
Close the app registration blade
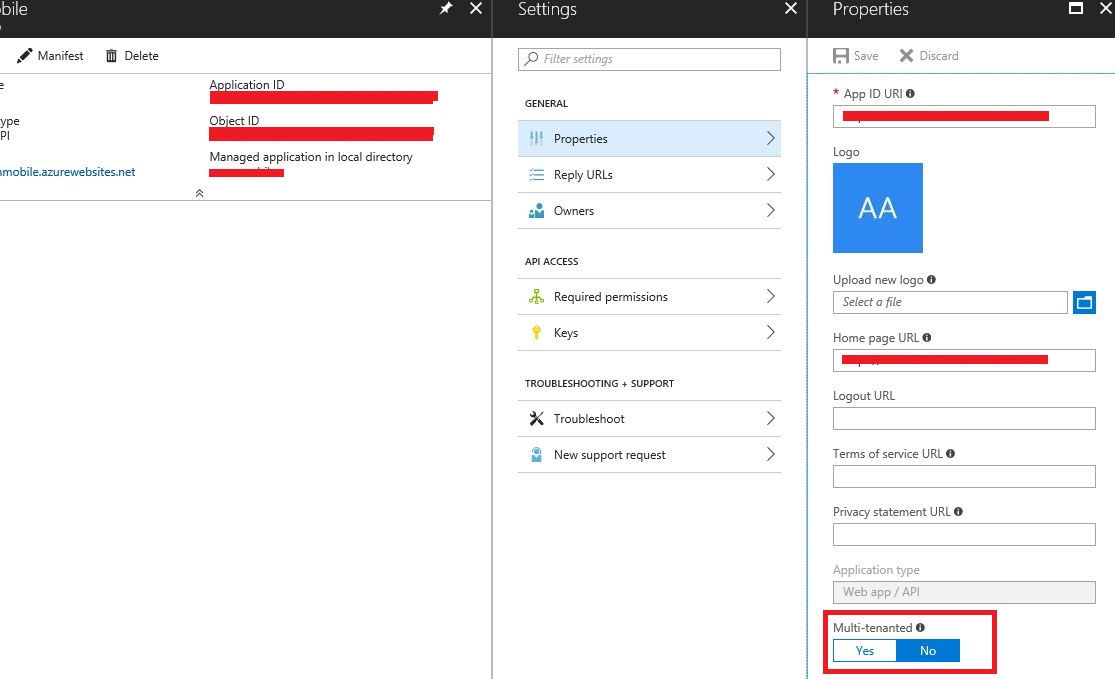coord(476,9)
